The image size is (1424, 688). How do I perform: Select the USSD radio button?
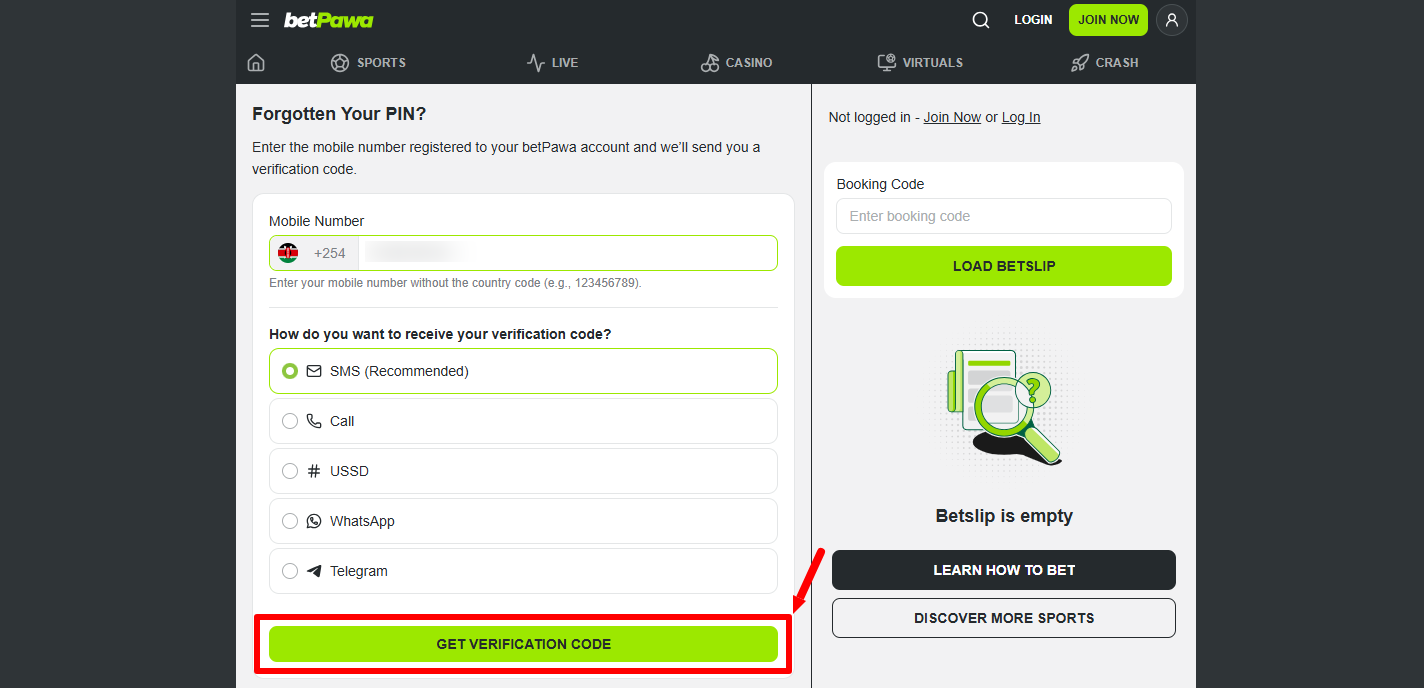pyautogui.click(x=290, y=471)
